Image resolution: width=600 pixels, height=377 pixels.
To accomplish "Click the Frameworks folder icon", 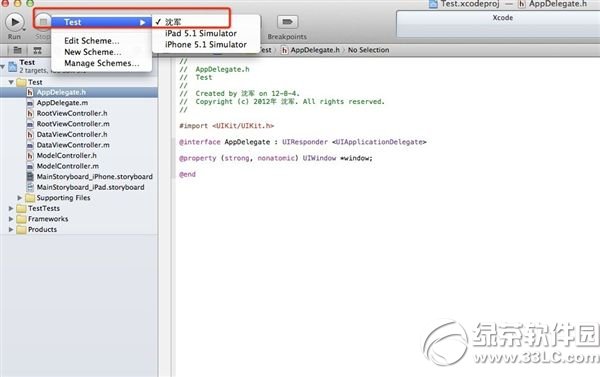I will [x=21, y=219].
